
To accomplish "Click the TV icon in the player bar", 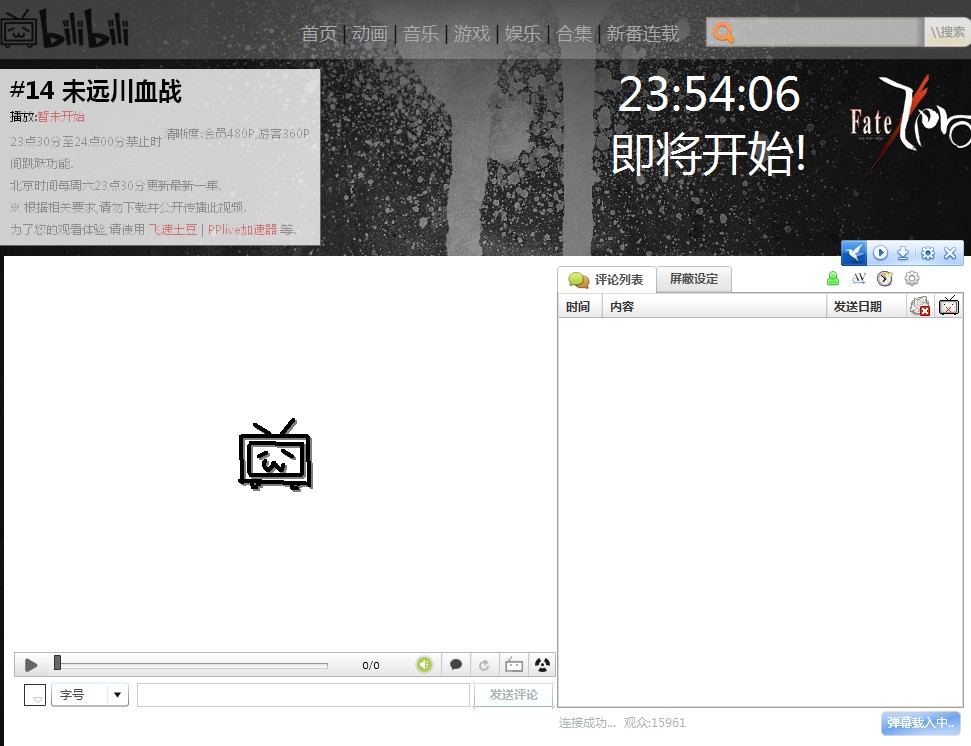I will coord(513,665).
